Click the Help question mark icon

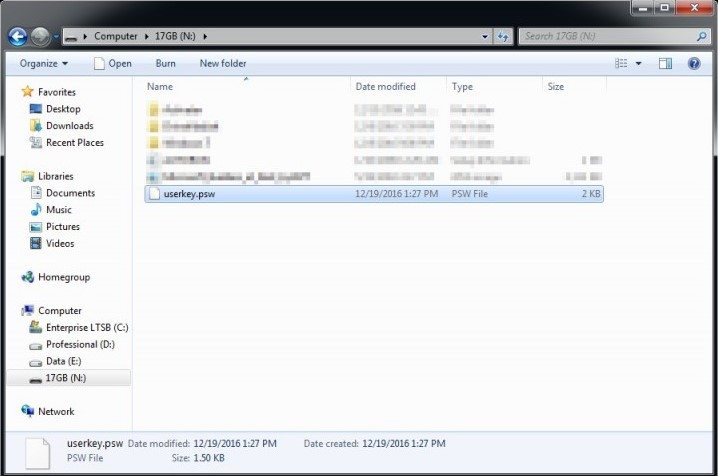click(x=693, y=63)
